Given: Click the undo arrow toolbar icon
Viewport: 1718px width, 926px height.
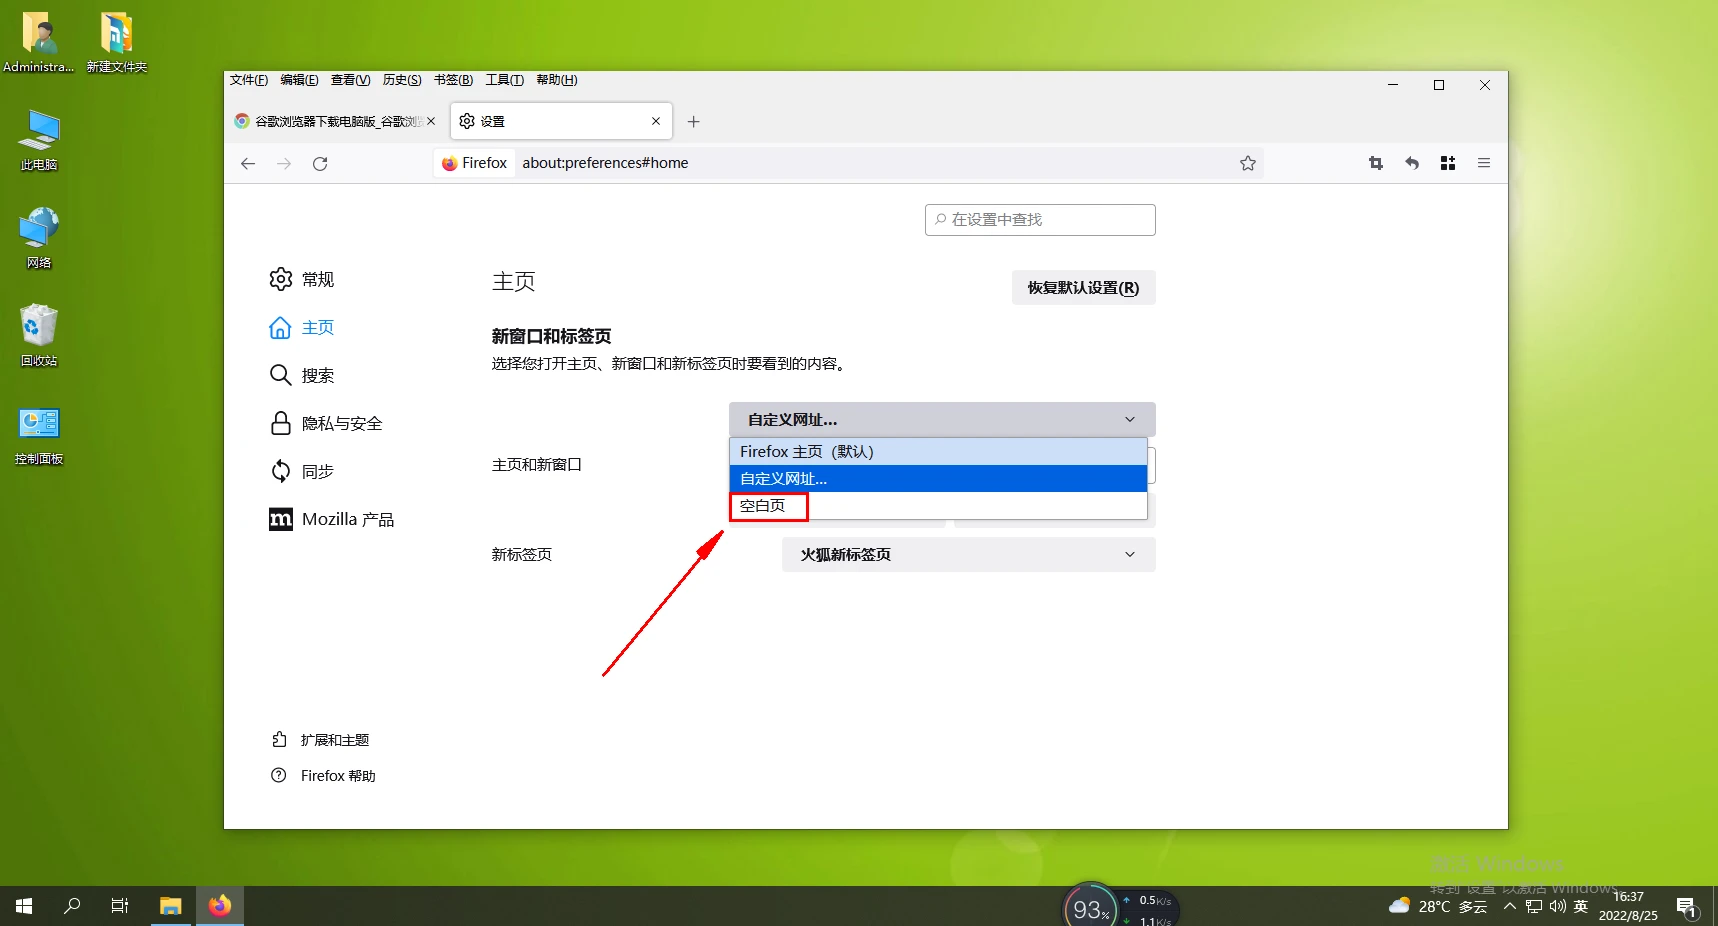Looking at the screenshot, I should pyautogui.click(x=1412, y=163).
